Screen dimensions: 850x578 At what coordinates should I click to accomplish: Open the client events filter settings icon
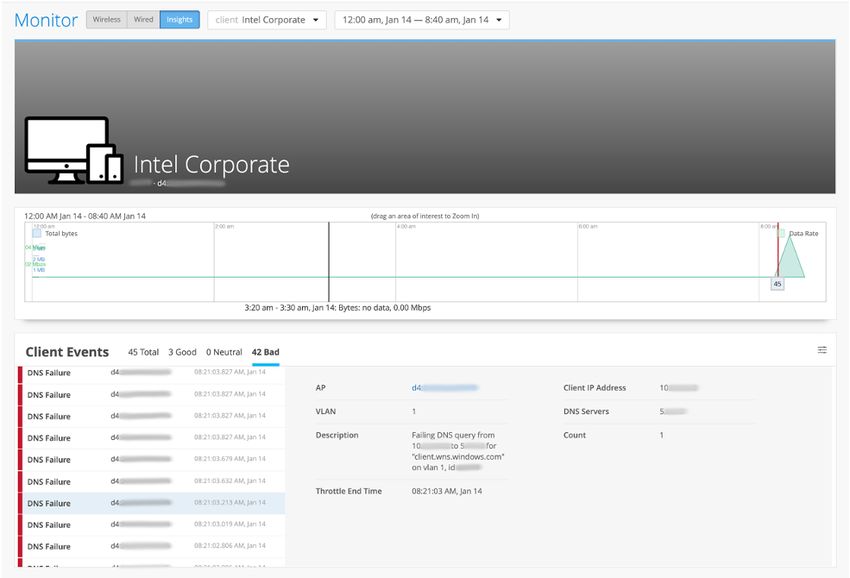[822, 350]
